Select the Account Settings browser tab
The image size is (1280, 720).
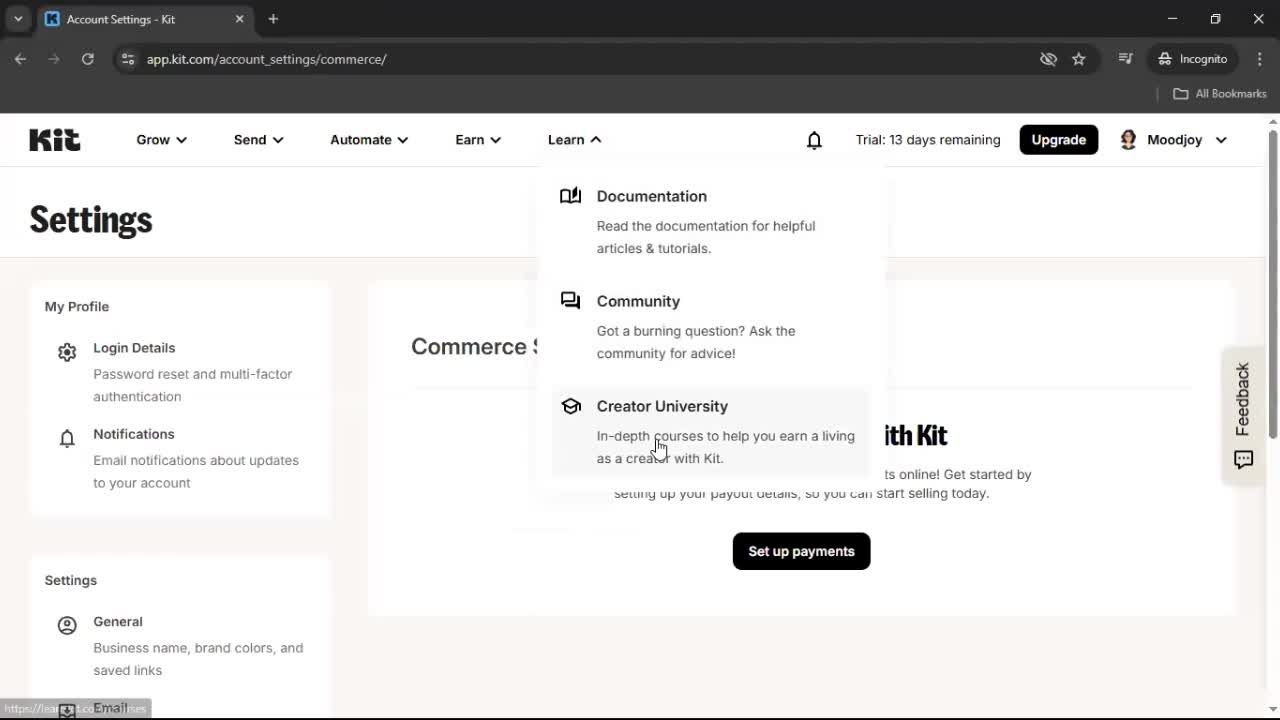point(130,19)
